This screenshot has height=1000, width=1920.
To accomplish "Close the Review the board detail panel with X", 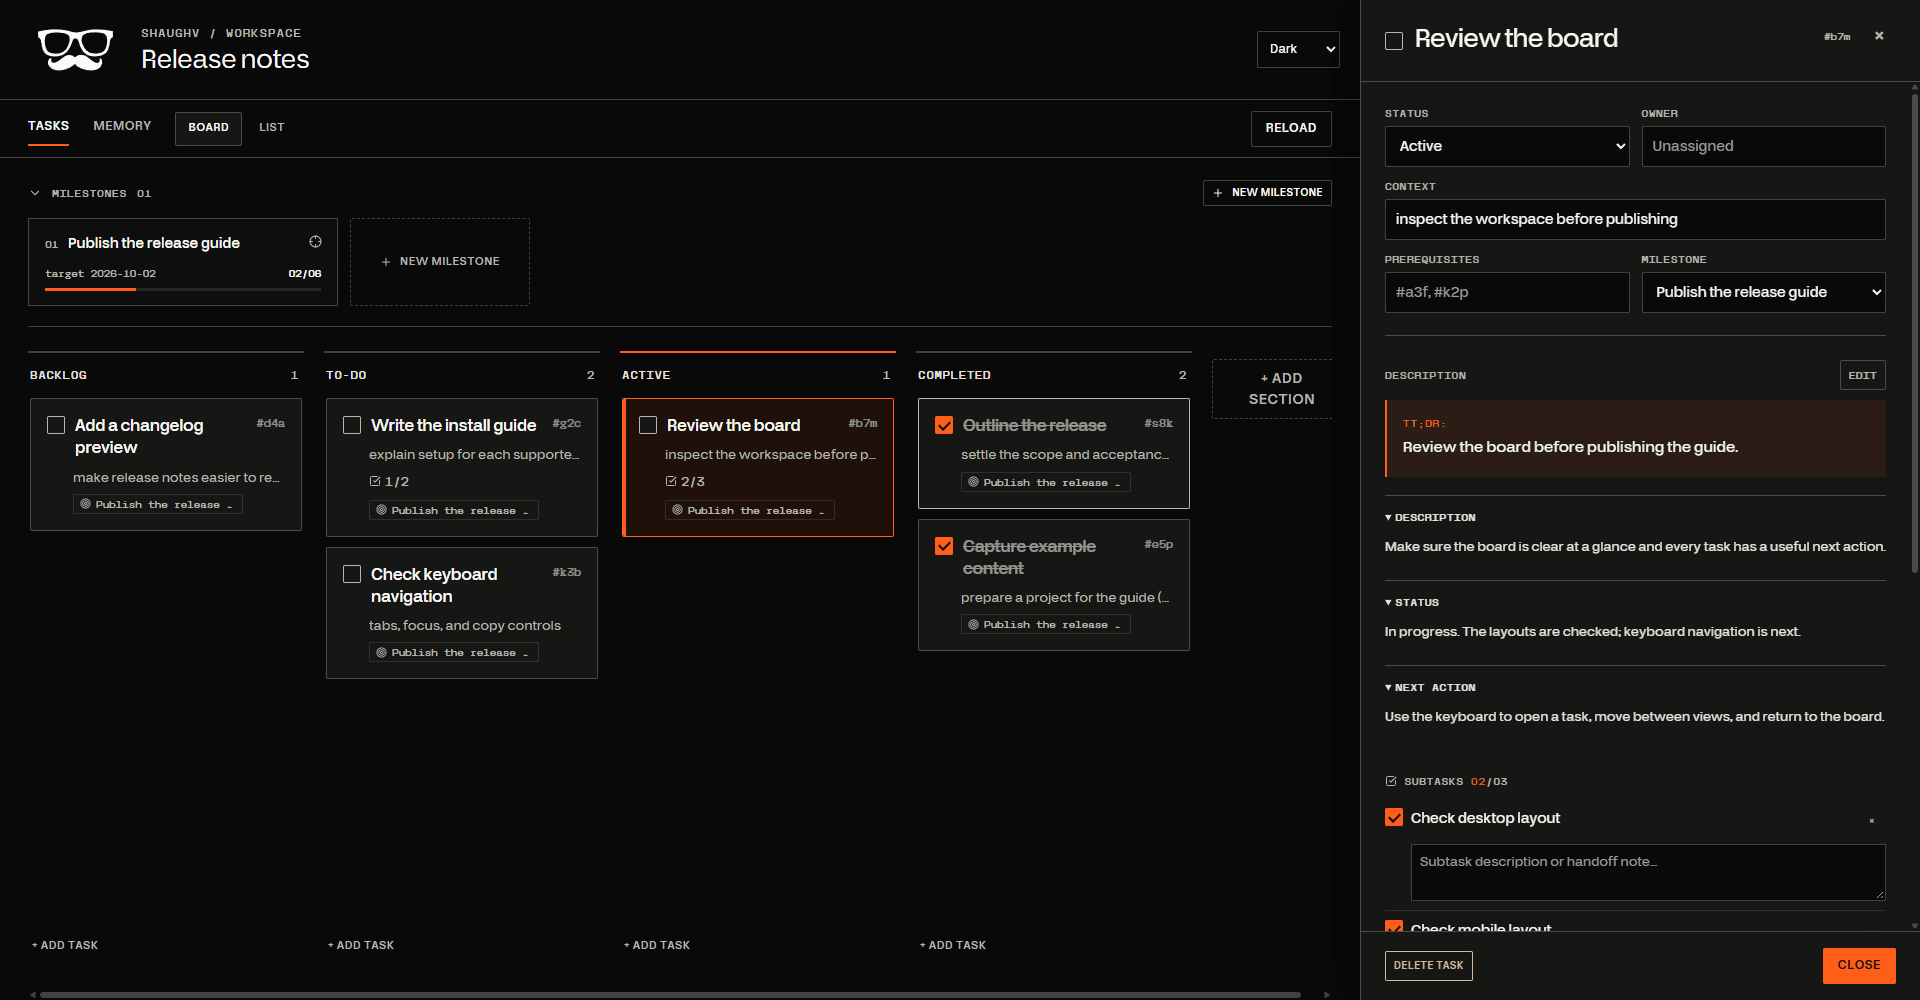I will (1879, 36).
